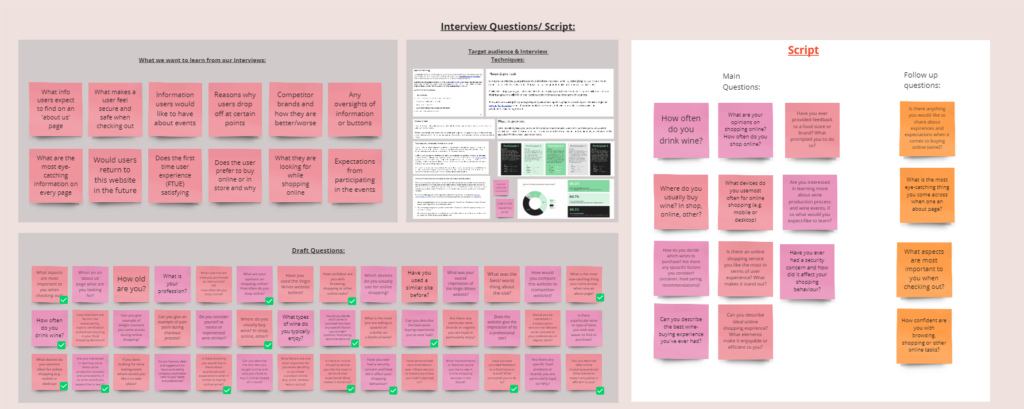Select draft note 'Have you used a similar site before?'

(x=419, y=284)
